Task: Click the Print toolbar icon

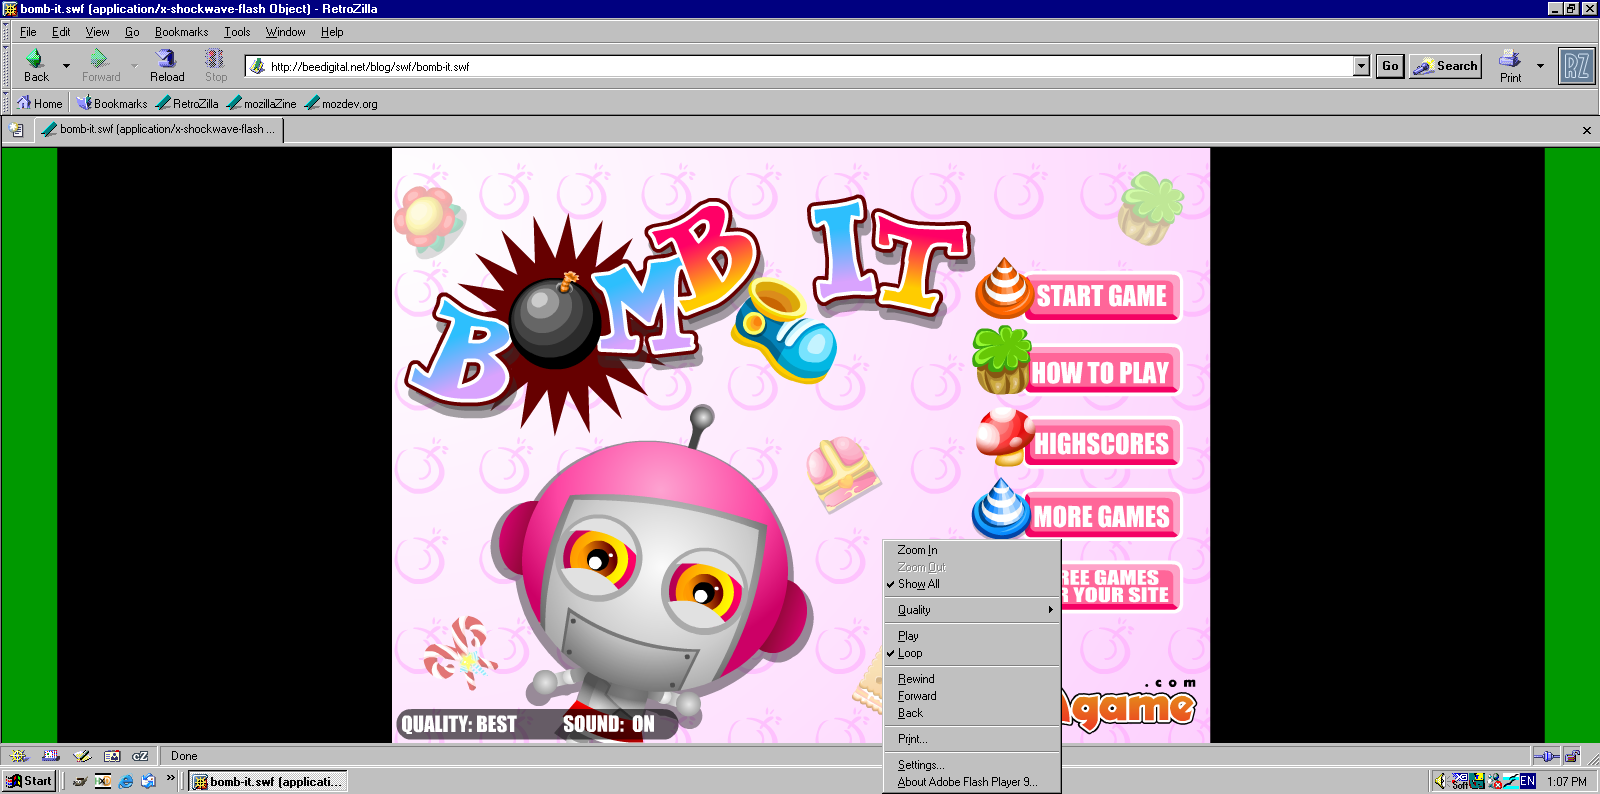Action: point(1510,59)
